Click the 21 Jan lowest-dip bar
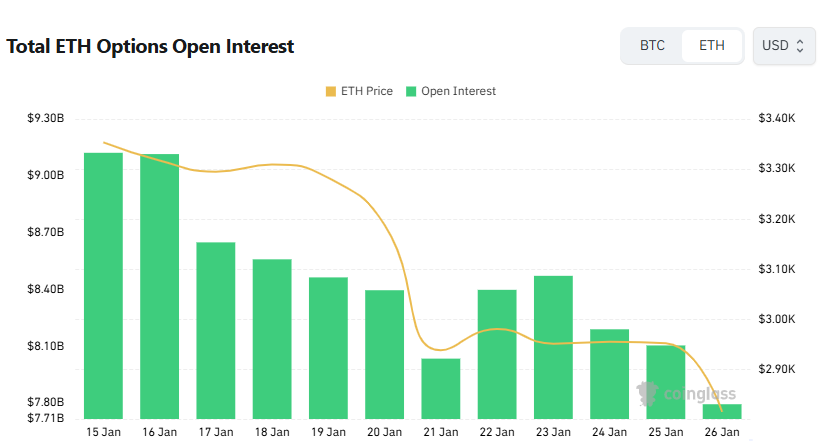 point(441,388)
